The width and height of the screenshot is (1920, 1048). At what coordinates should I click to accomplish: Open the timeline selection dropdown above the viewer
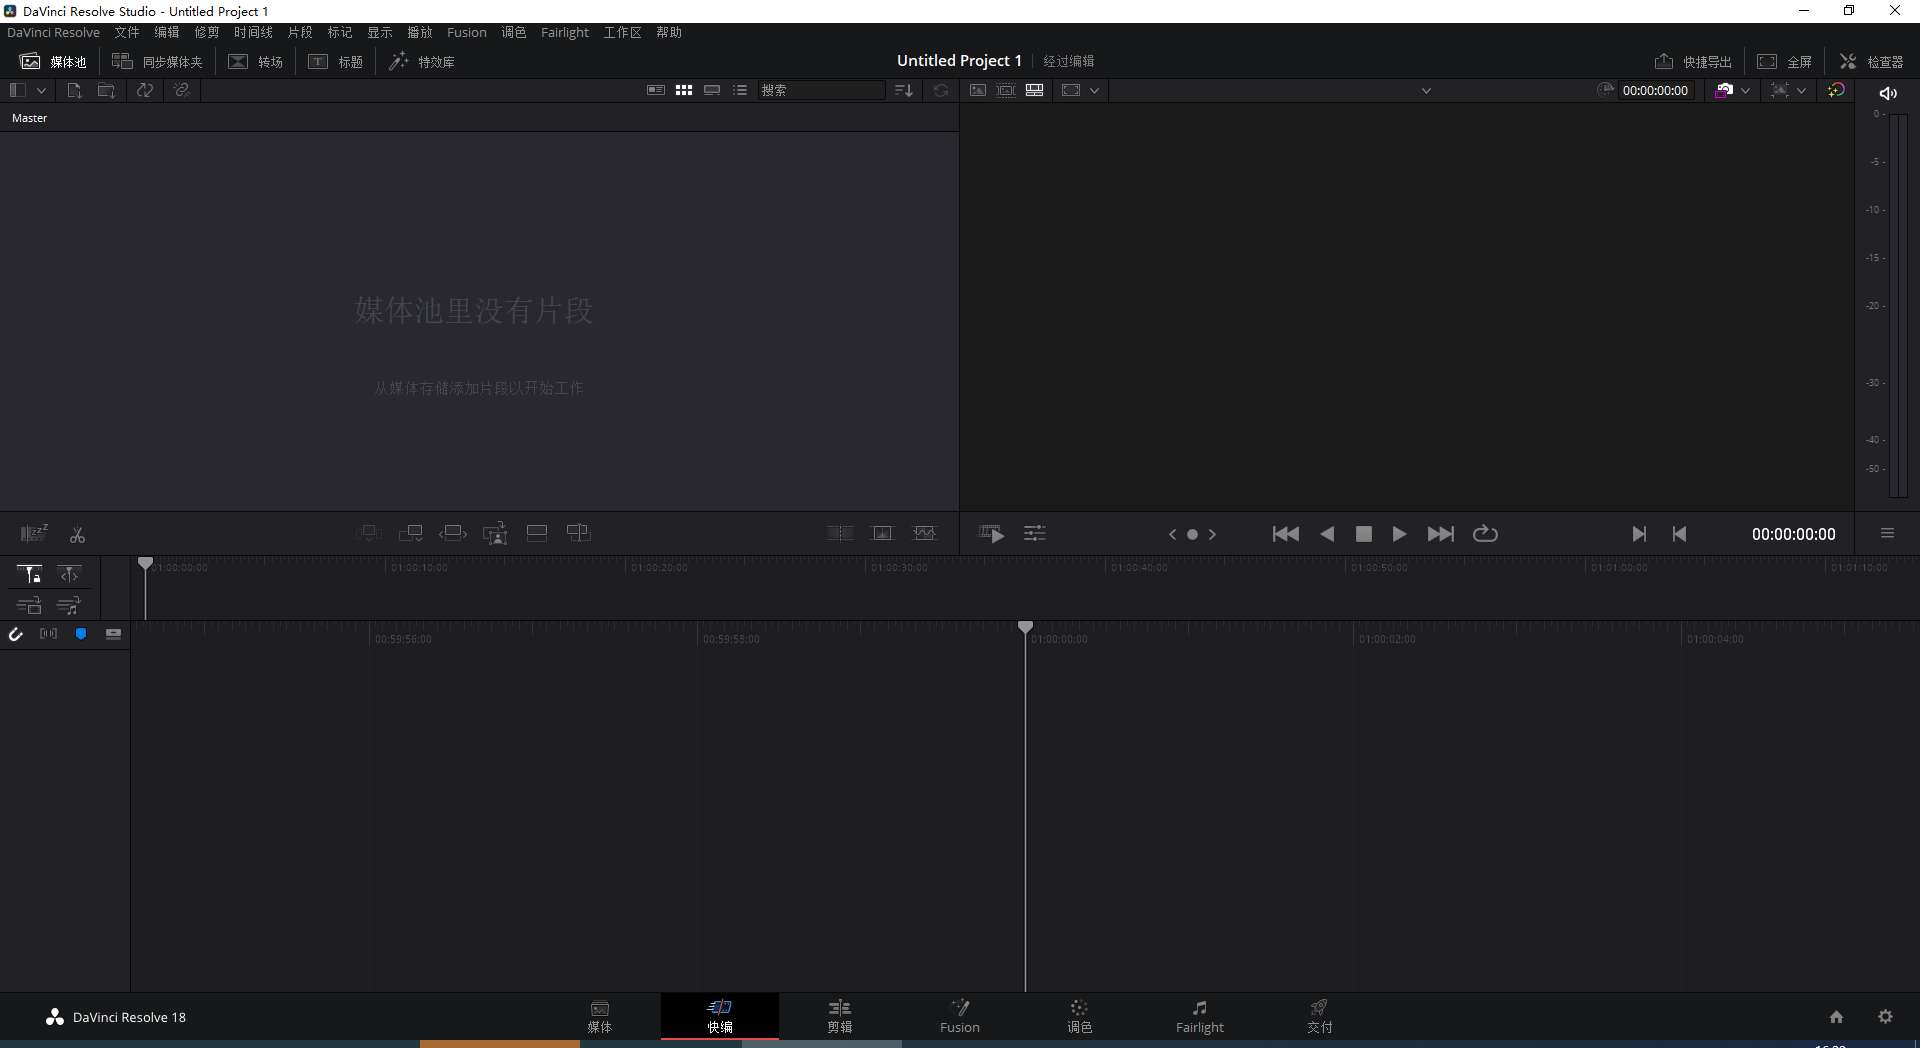1427,90
